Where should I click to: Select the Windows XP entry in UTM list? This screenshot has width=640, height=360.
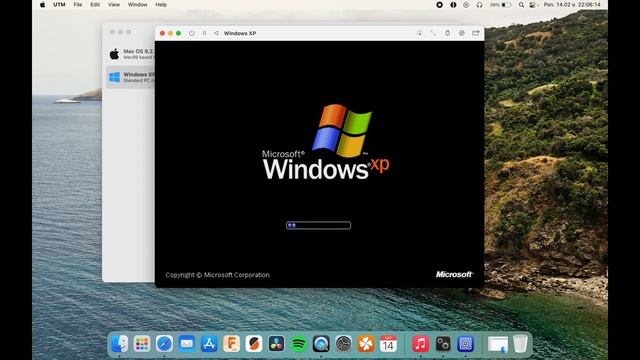(x=131, y=77)
